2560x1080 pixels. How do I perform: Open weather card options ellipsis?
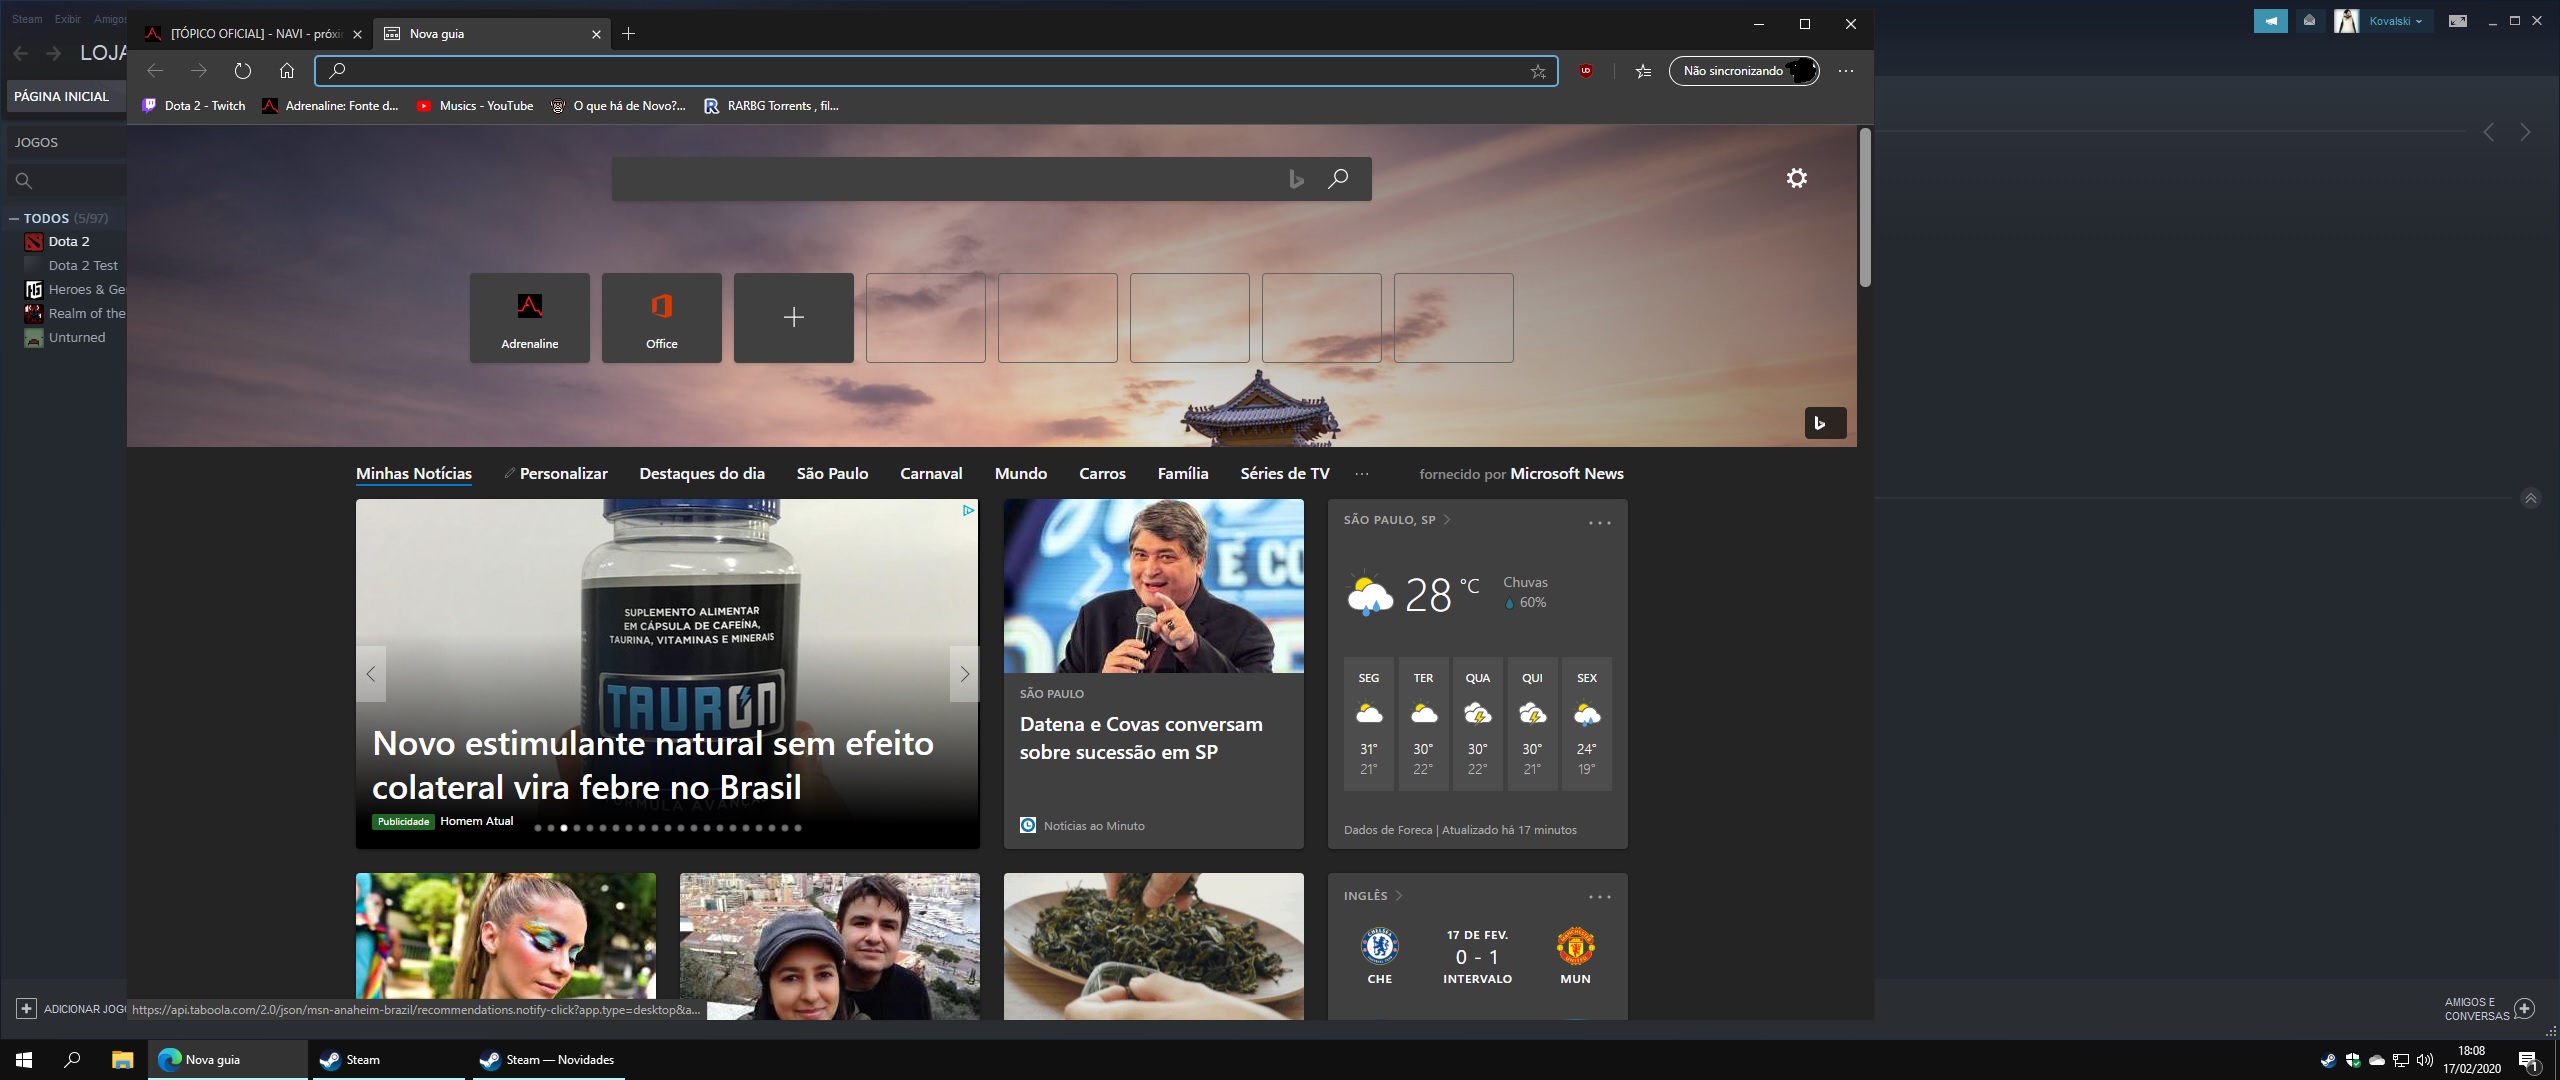point(1599,523)
